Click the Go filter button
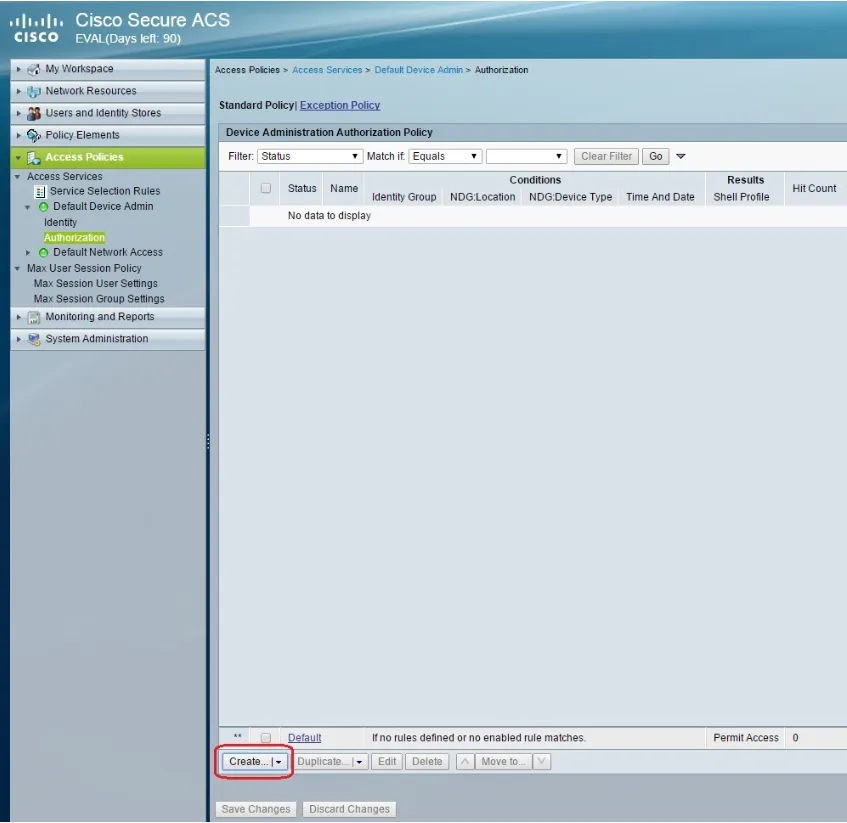Viewport: 847px width, 823px height. tap(656, 156)
